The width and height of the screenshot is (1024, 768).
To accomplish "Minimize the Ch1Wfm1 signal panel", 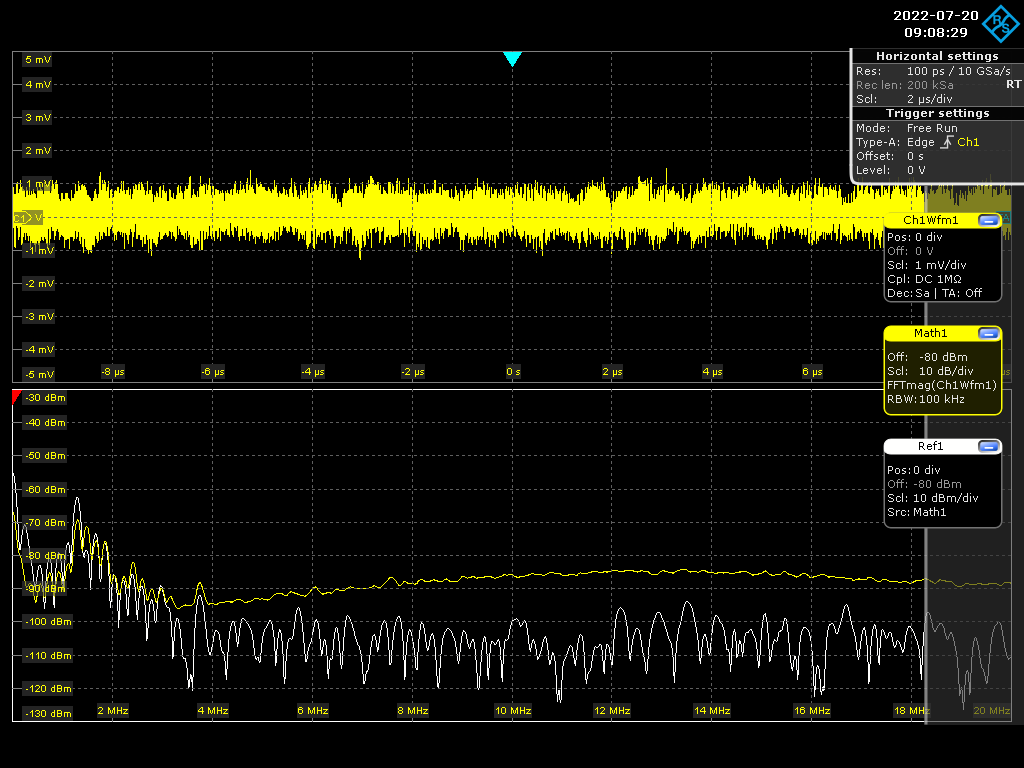I will (988, 220).
